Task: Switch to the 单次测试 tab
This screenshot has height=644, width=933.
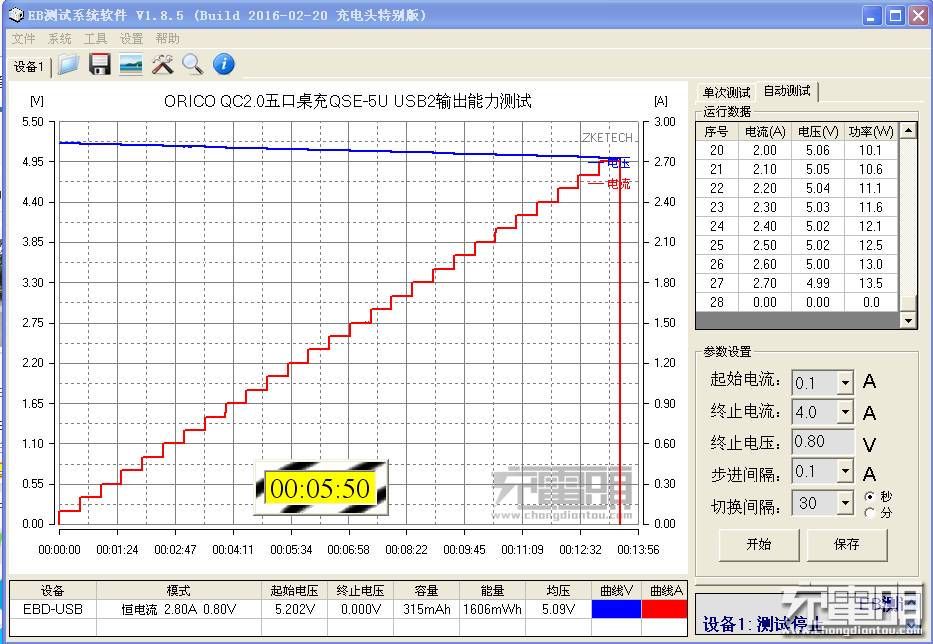Action: pyautogui.click(x=726, y=92)
